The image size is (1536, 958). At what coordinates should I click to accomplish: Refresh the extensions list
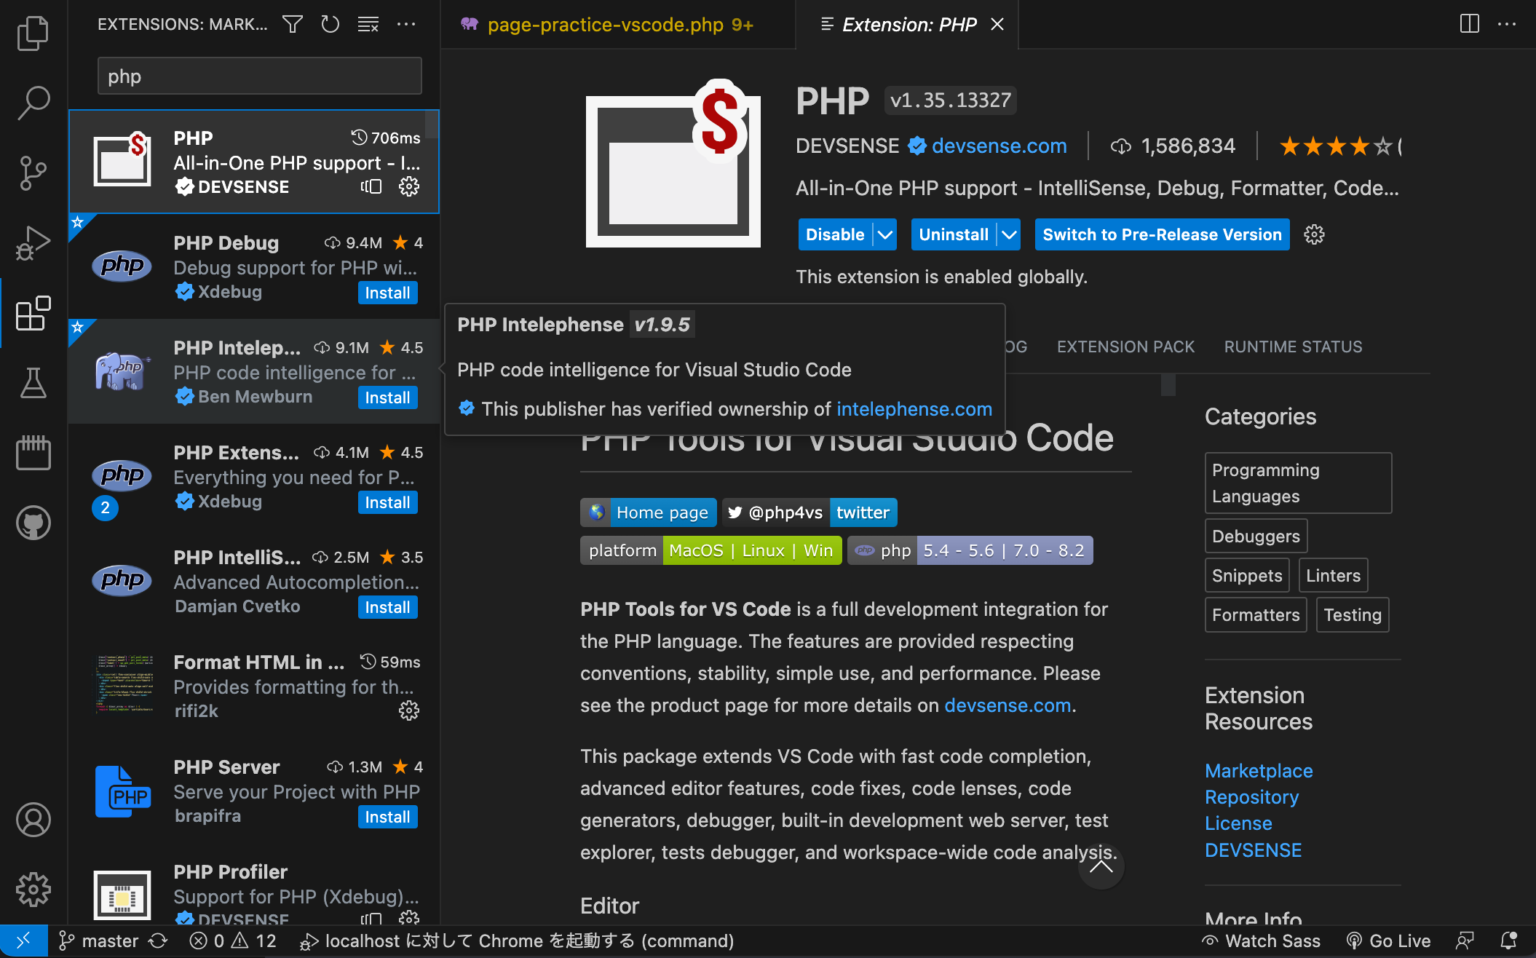(330, 24)
